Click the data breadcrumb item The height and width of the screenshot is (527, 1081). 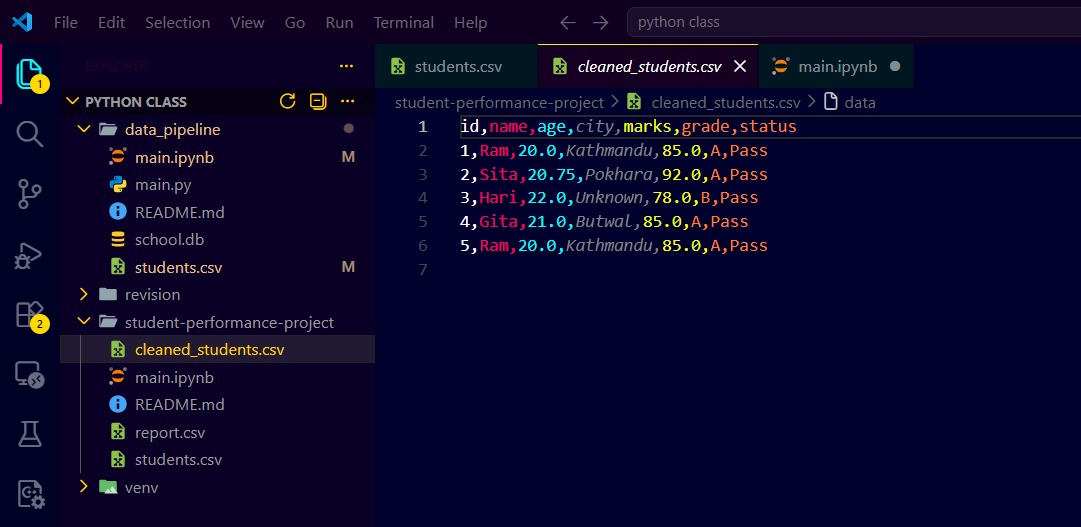pos(860,103)
